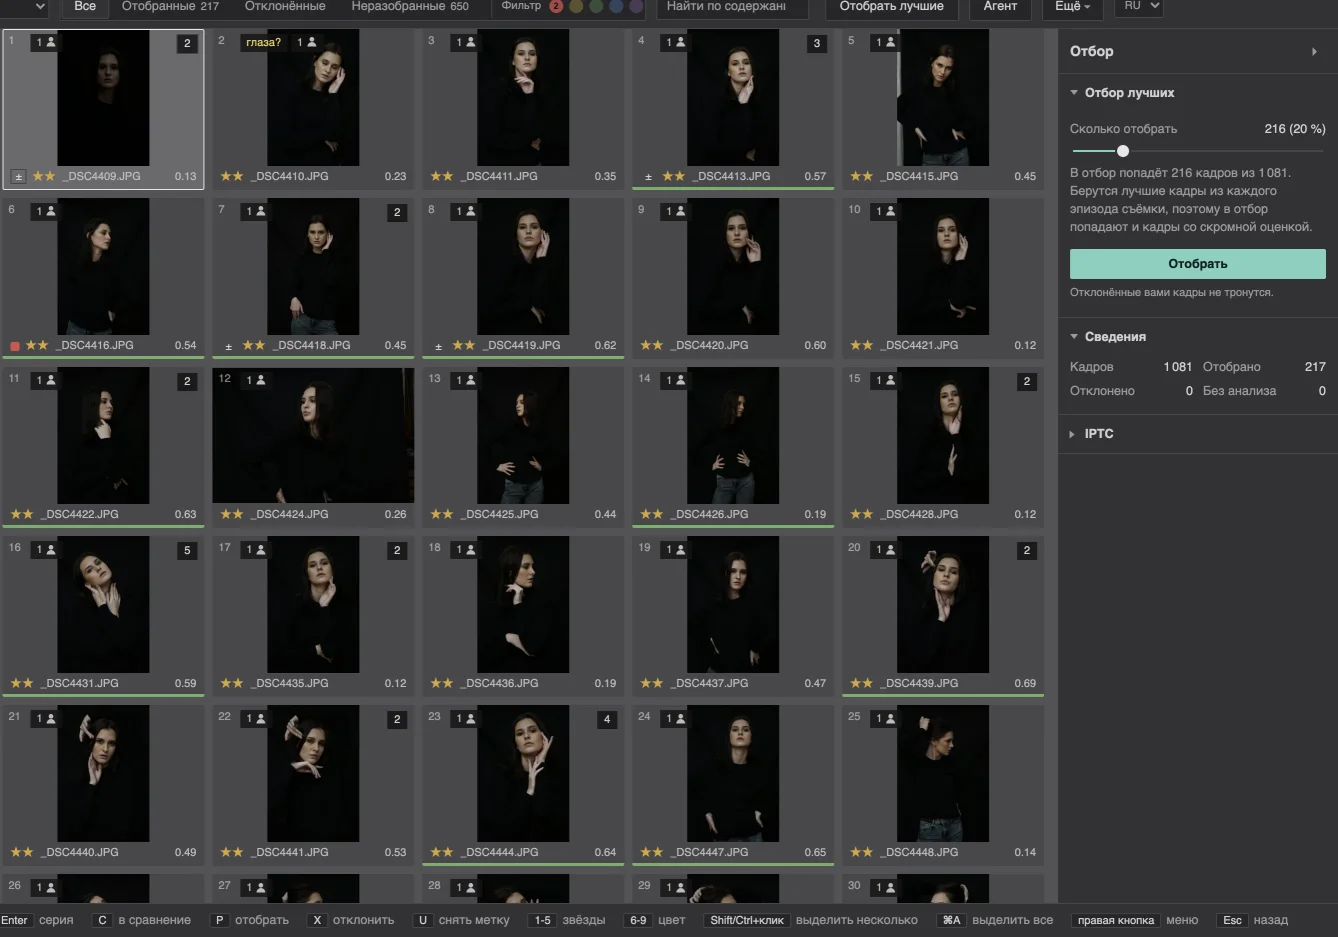Screen dimensions: 1338x937
Task: Open the series badge 3 on _DSC4413.JPG
Action: [817, 43]
